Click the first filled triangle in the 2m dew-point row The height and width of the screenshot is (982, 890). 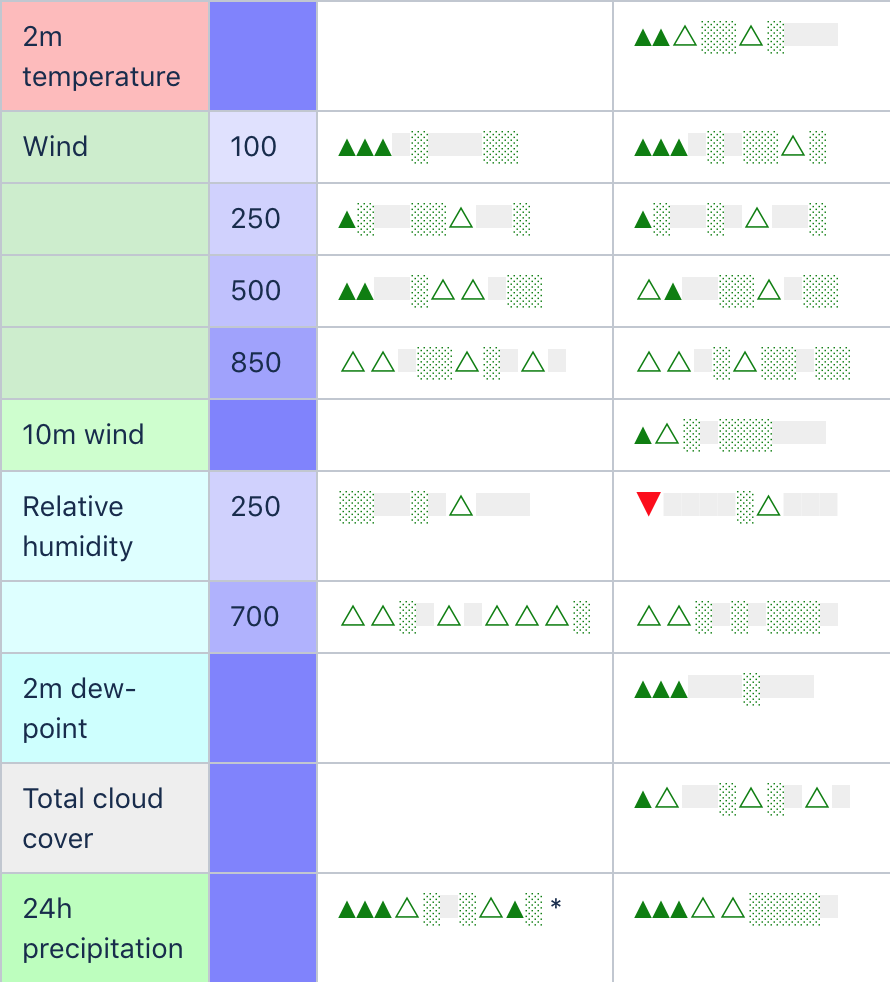pyautogui.click(x=643, y=688)
